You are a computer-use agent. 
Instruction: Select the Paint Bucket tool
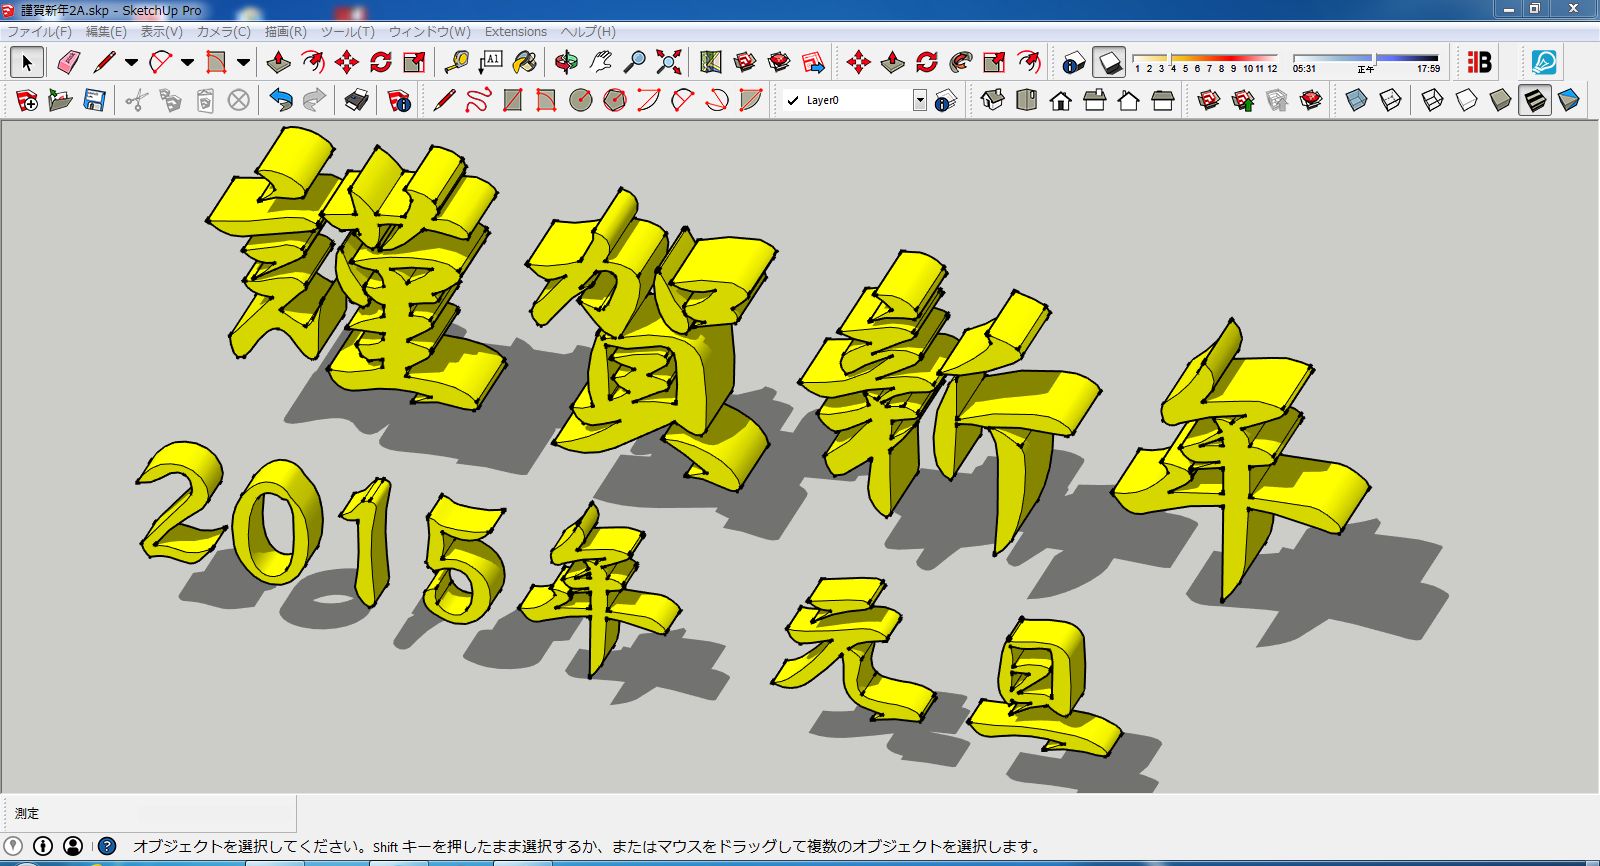click(x=525, y=63)
